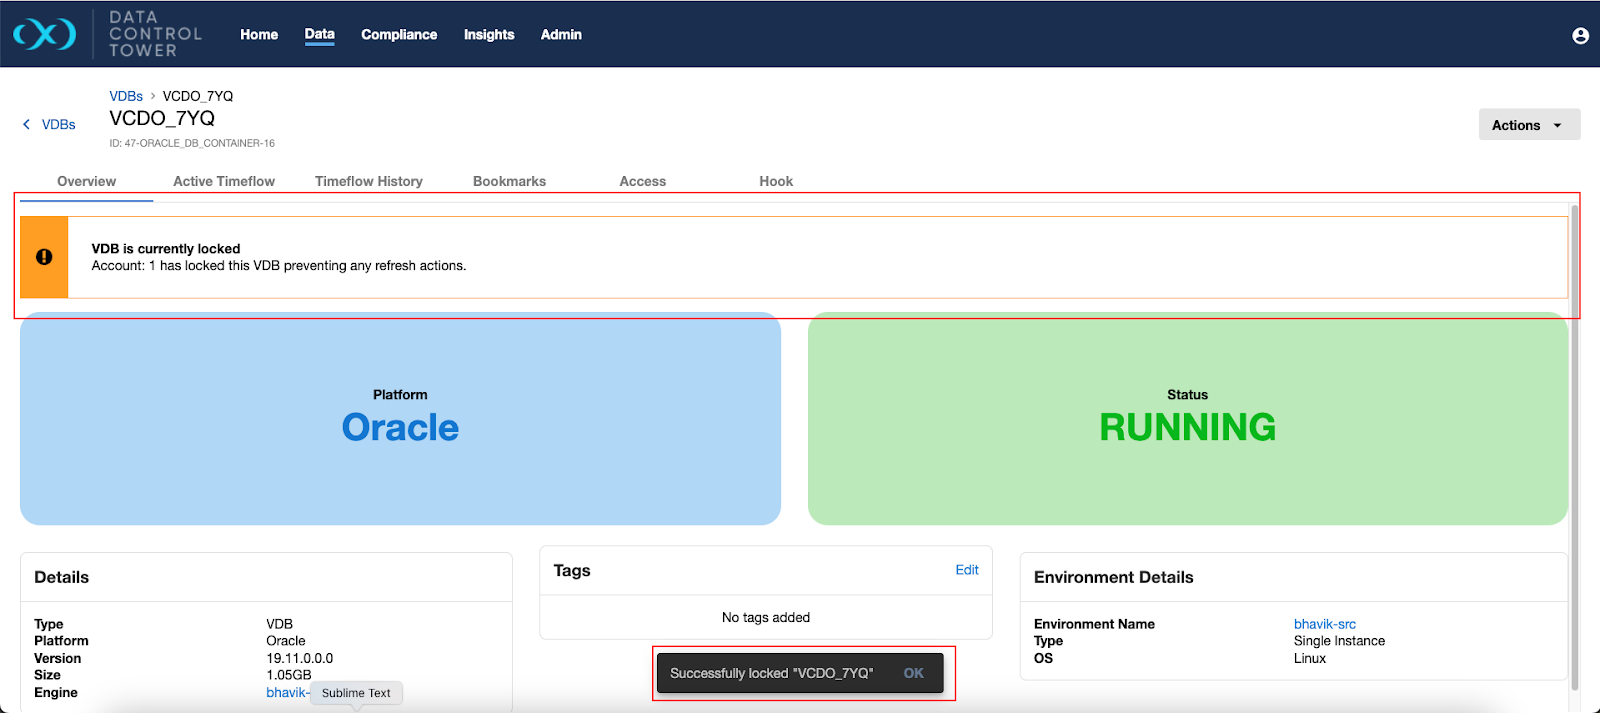The image size is (1600, 713).
Task: Open the Insights menu
Action: coord(489,35)
